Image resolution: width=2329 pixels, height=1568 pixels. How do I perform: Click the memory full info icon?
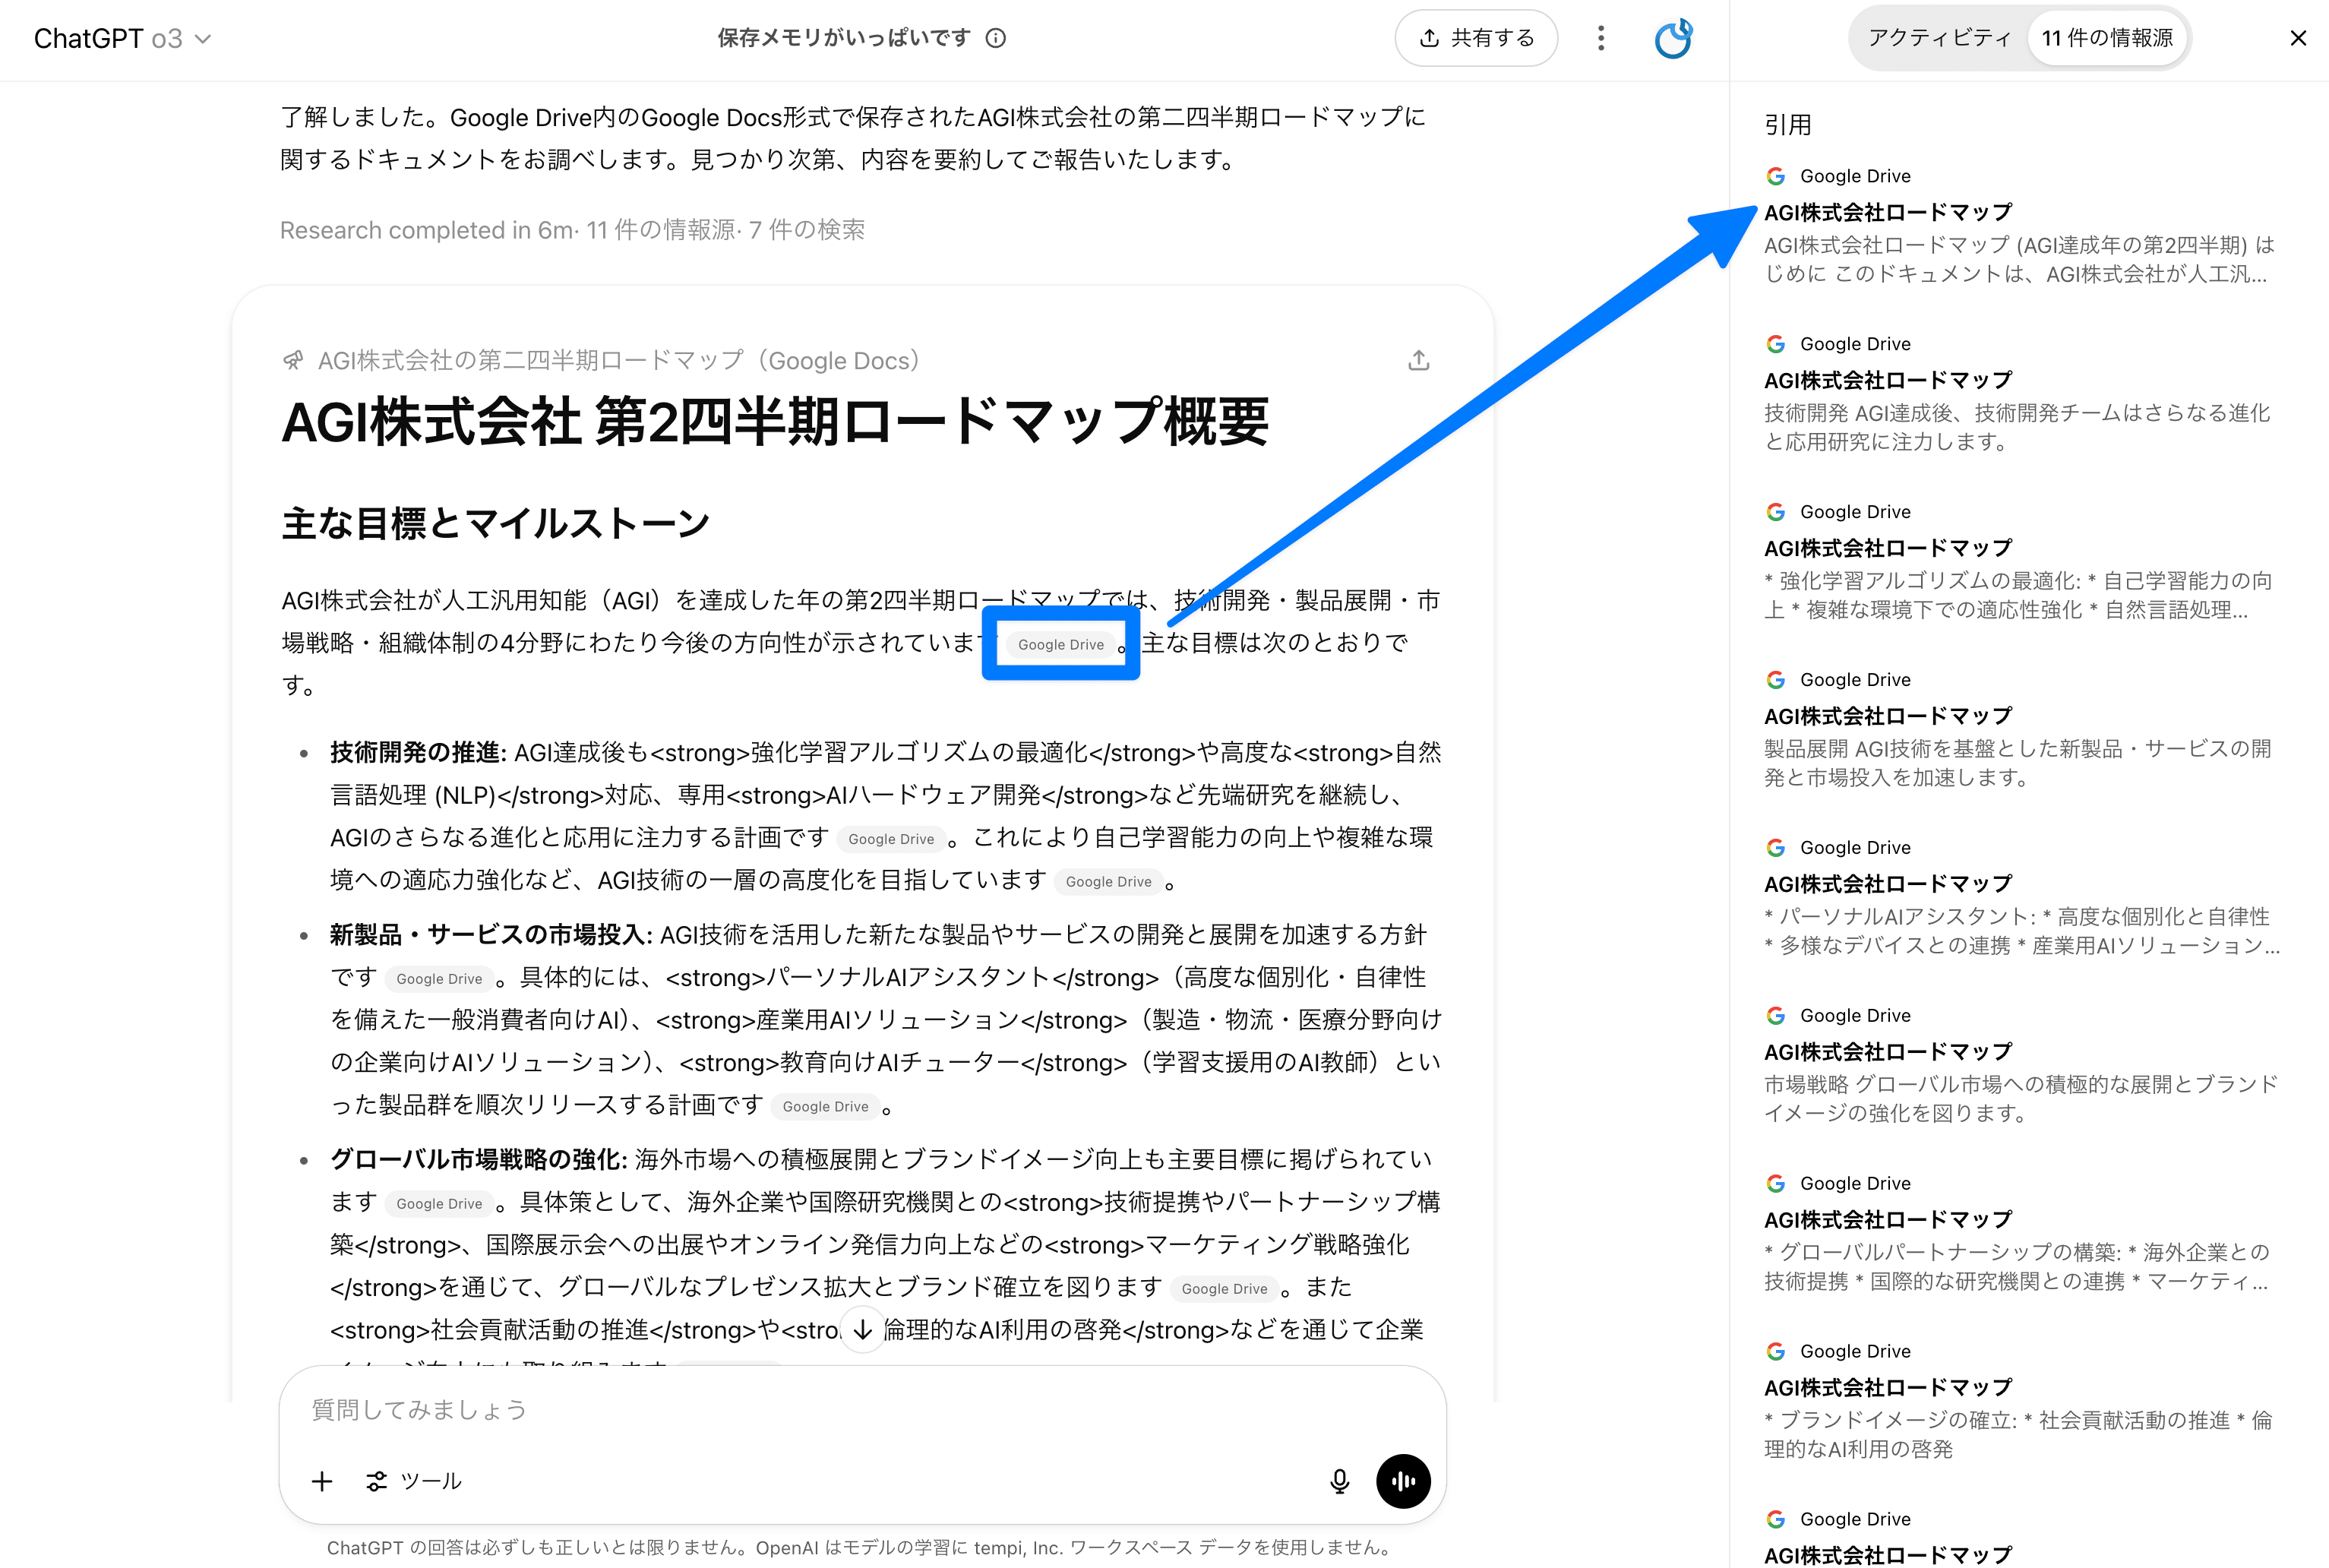(995, 38)
